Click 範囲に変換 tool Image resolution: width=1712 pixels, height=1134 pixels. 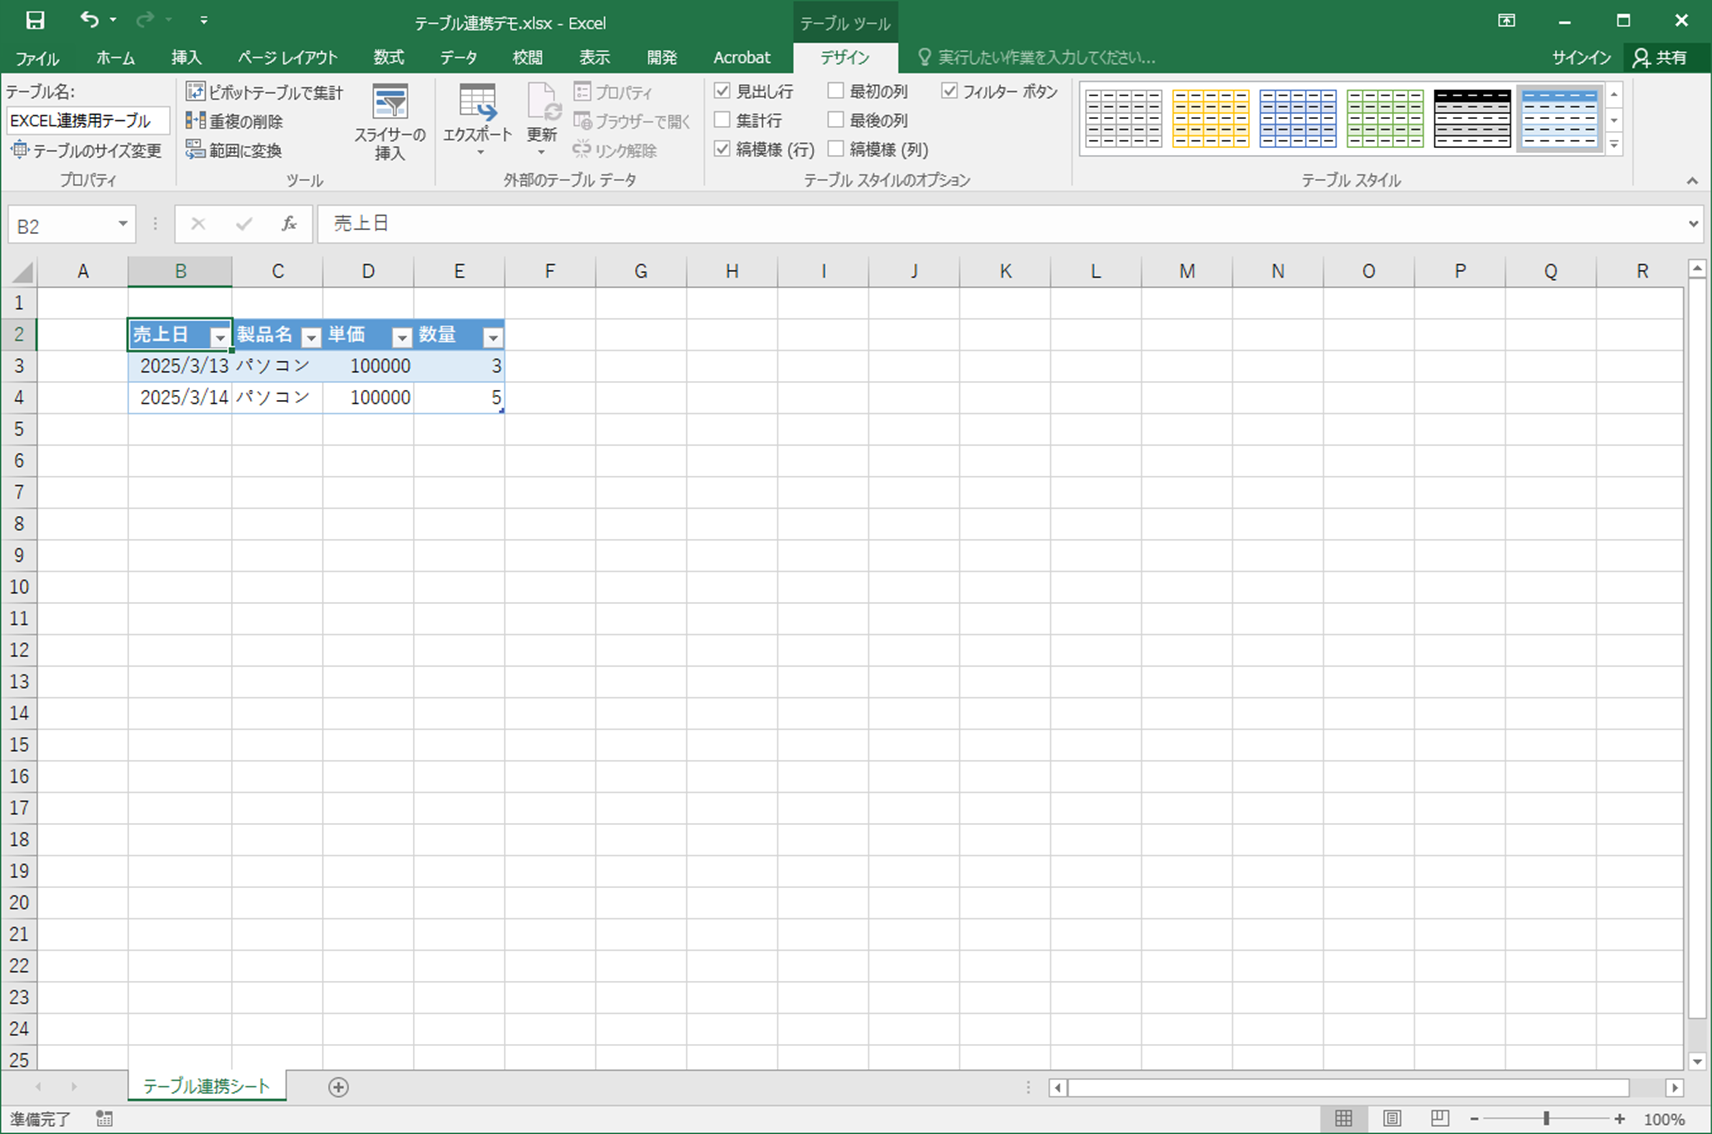point(235,150)
